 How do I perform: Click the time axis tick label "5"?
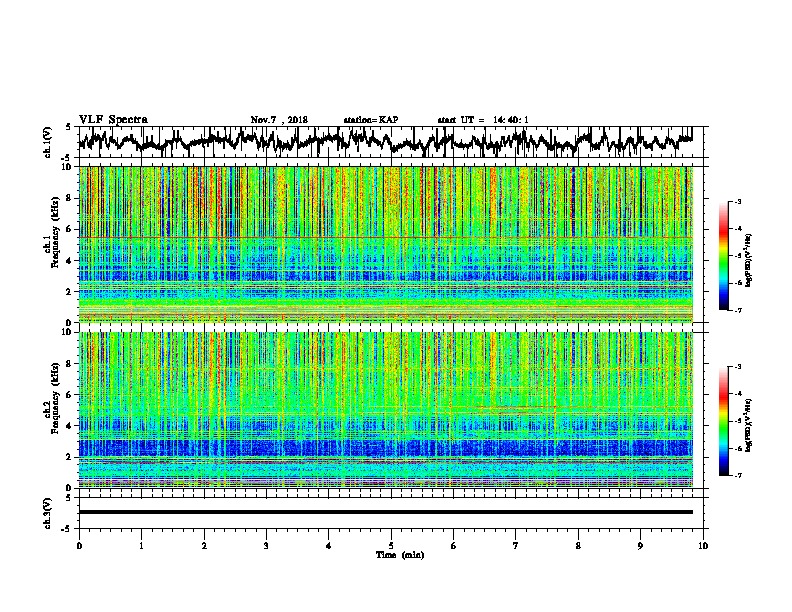[x=391, y=546]
